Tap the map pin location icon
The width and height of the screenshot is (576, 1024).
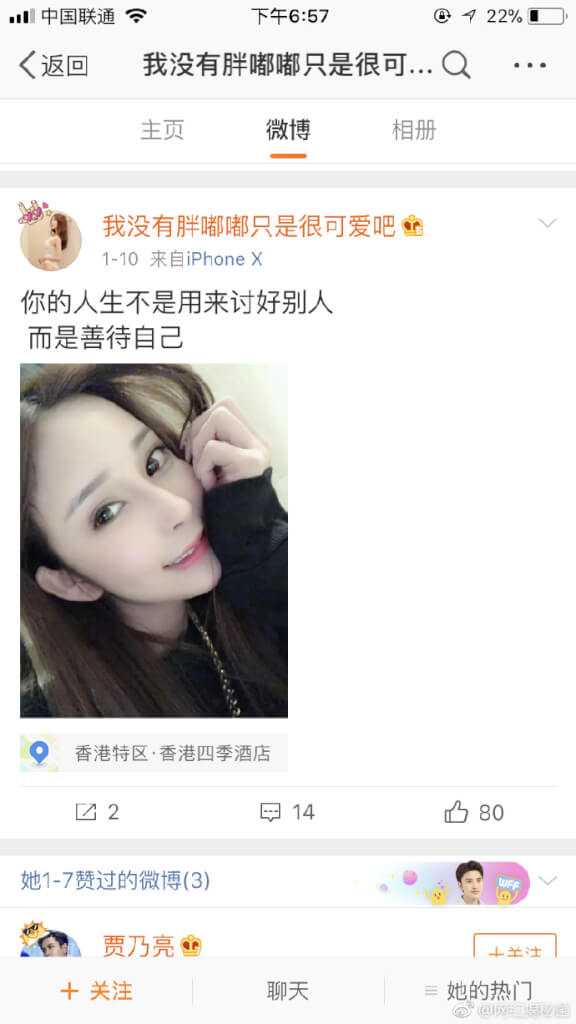[39, 753]
